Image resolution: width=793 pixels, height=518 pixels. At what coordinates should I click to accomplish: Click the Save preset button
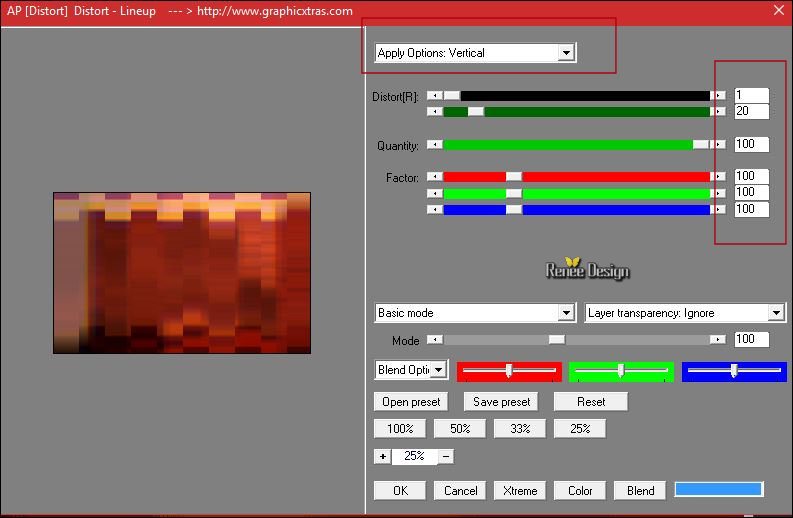(501, 402)
